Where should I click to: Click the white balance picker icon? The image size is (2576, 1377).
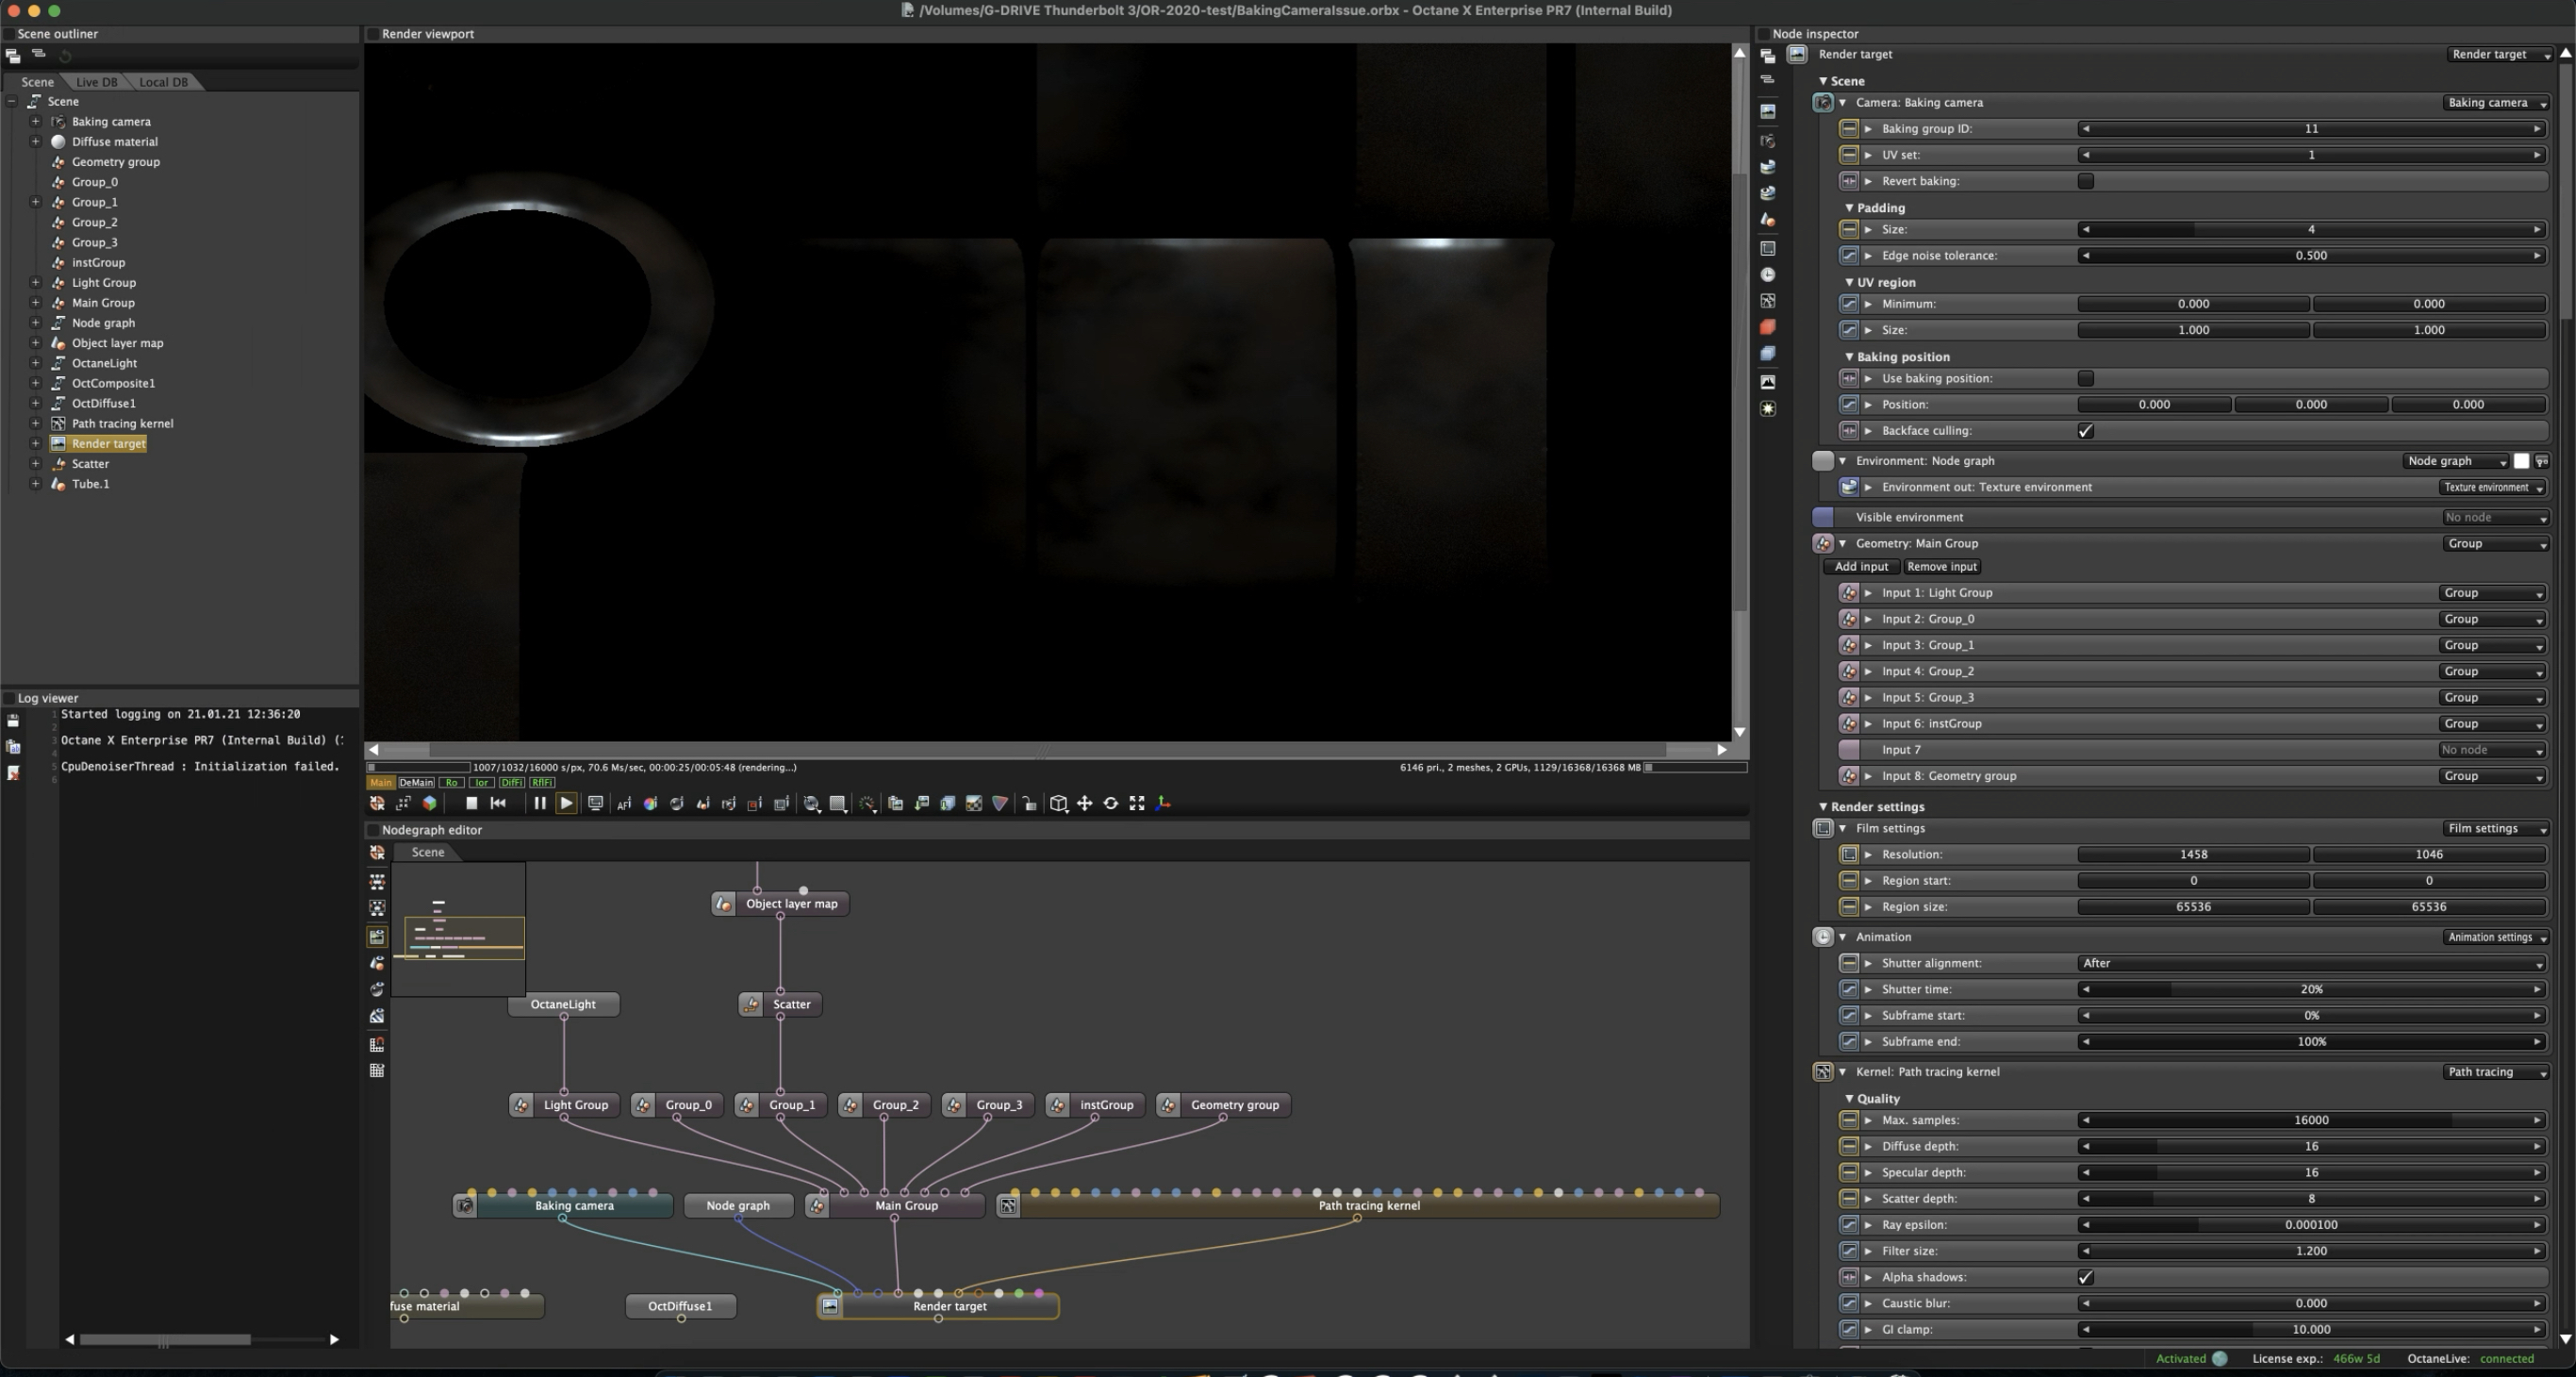pyautogui.click(x=650, y=803)
